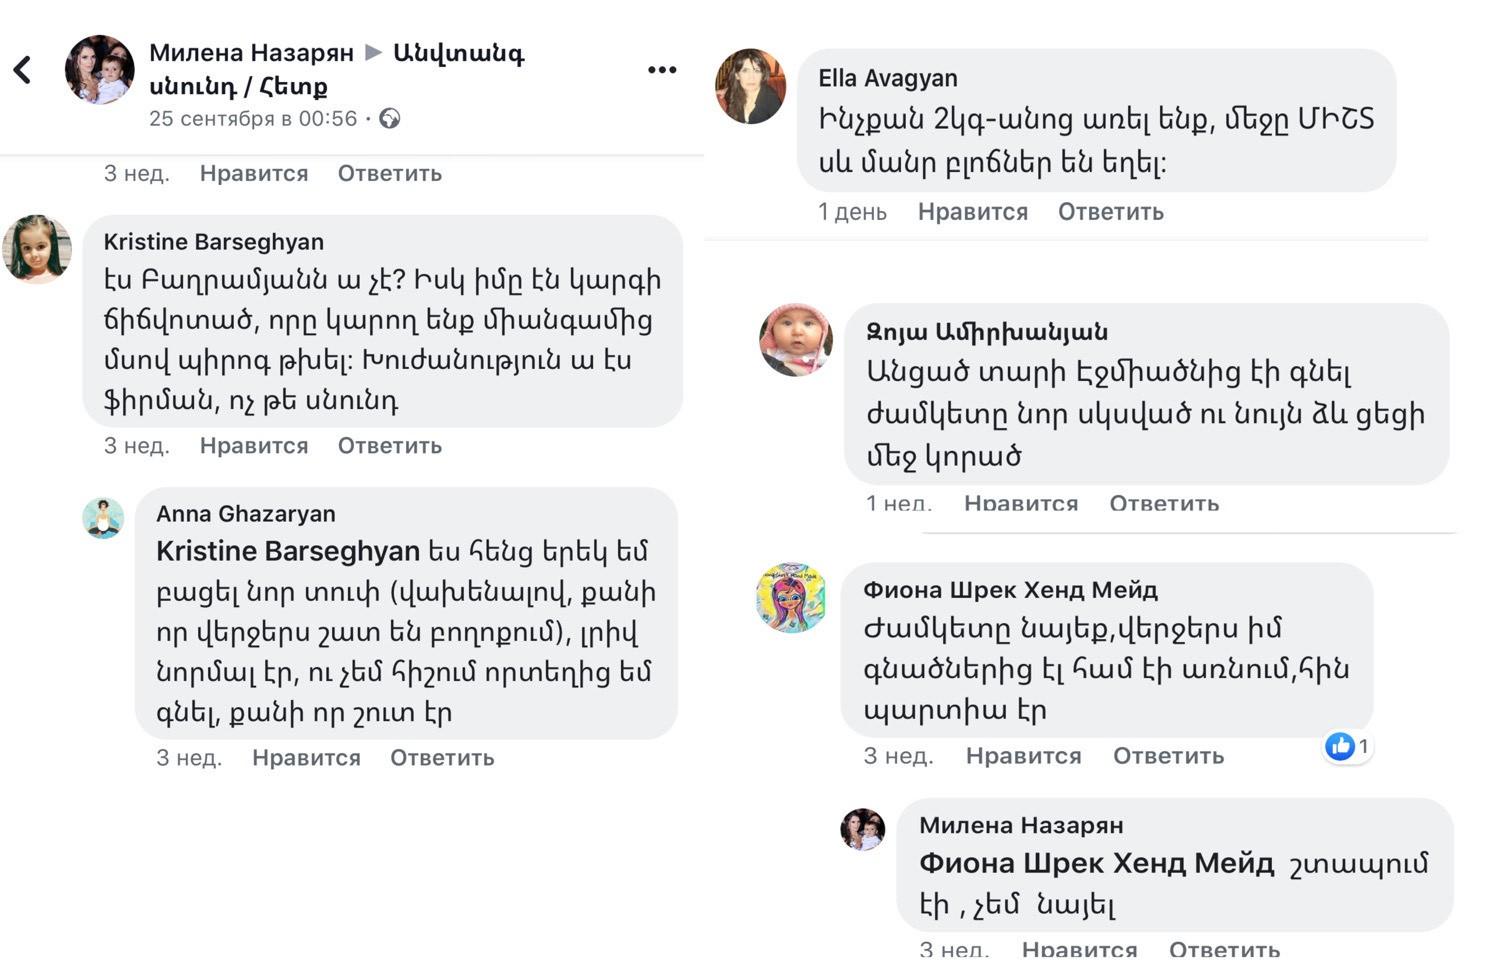Screen dimensions: 1500x966
Task: Open Милена Назарян's post header avatar
Action: pos(100,70)
